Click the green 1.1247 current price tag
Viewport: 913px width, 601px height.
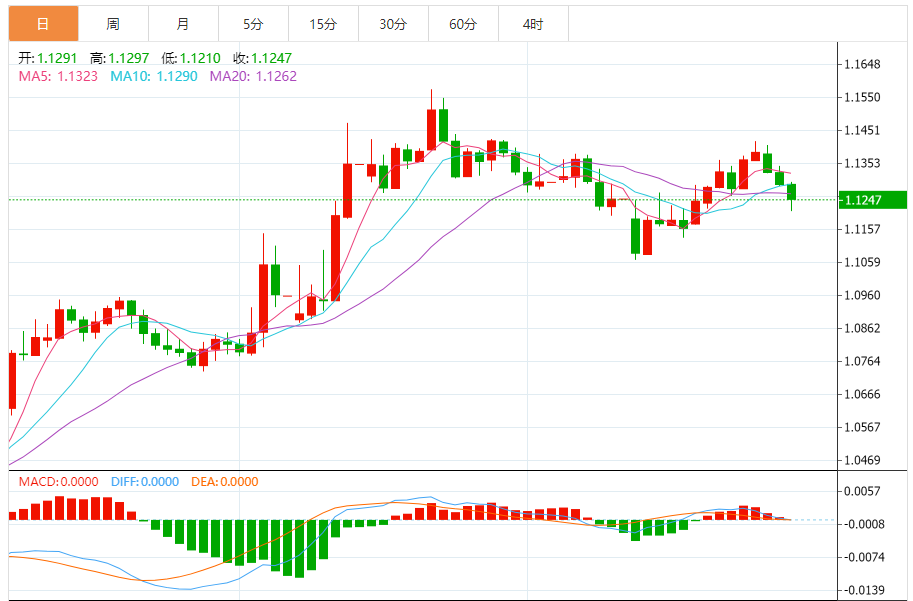point(872,200)
